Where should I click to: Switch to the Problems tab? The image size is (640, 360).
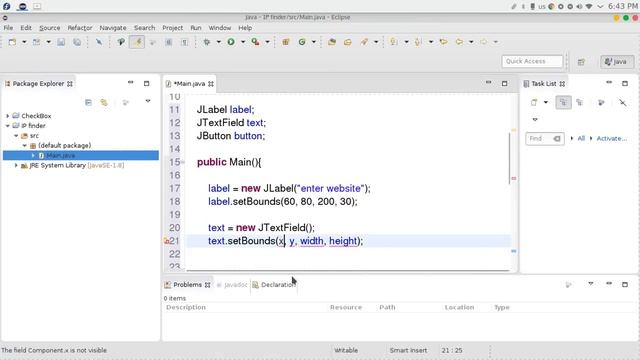click(187, 284)
